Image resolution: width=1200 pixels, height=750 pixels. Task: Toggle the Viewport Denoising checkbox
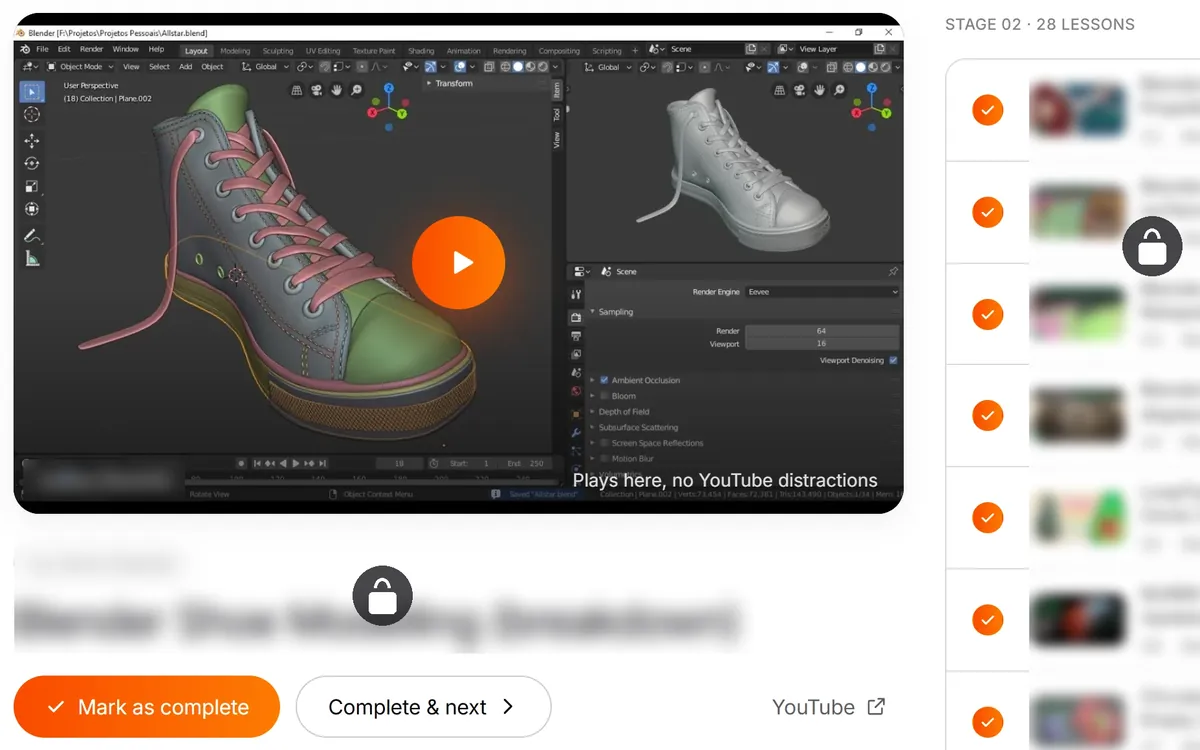[x=893, y=360]
